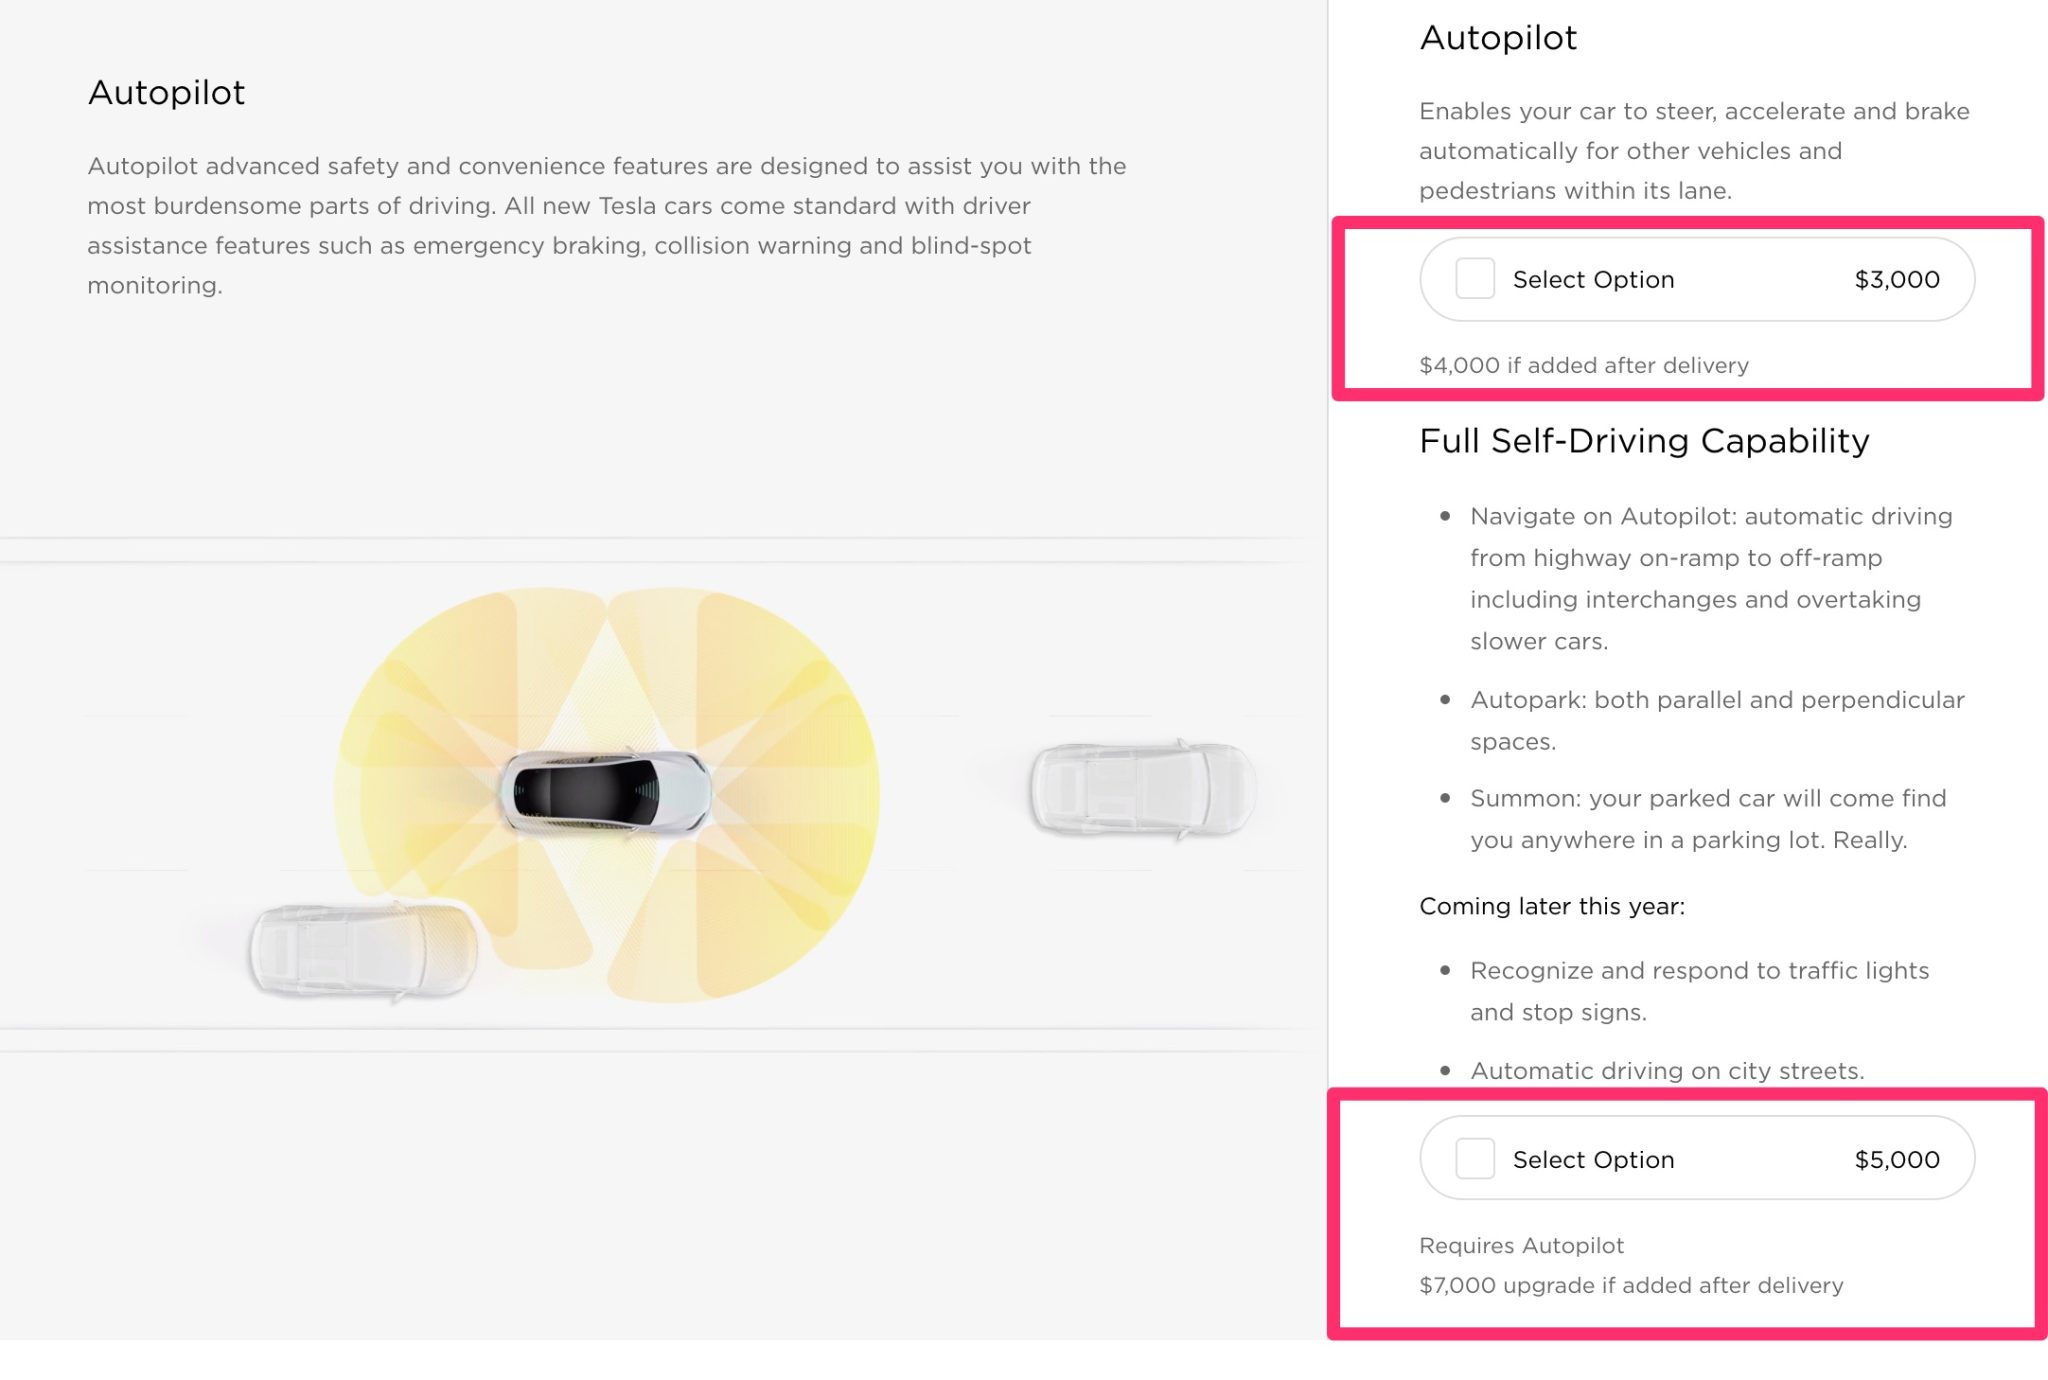This screenshot has height=1380, width=2048.
Task: Click the dark-roofed Tesla in the sensor illustration
Action: (x=605, y=792)
